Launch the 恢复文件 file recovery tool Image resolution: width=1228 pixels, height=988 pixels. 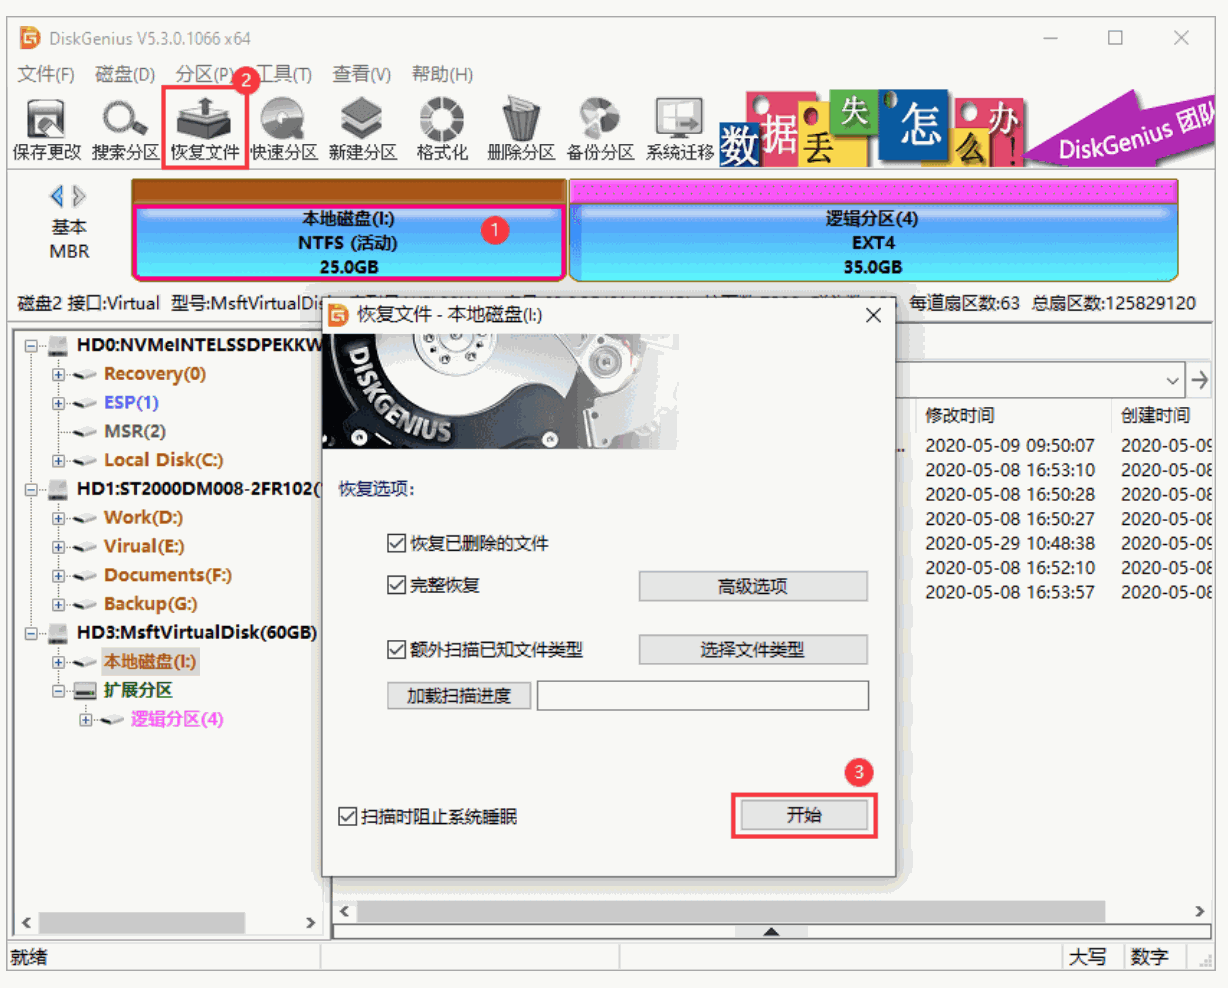pos(205,130)
